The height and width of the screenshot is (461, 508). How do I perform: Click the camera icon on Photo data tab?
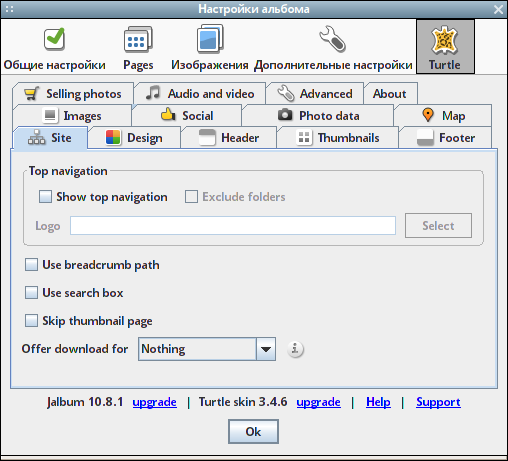[x=285, y=115]
